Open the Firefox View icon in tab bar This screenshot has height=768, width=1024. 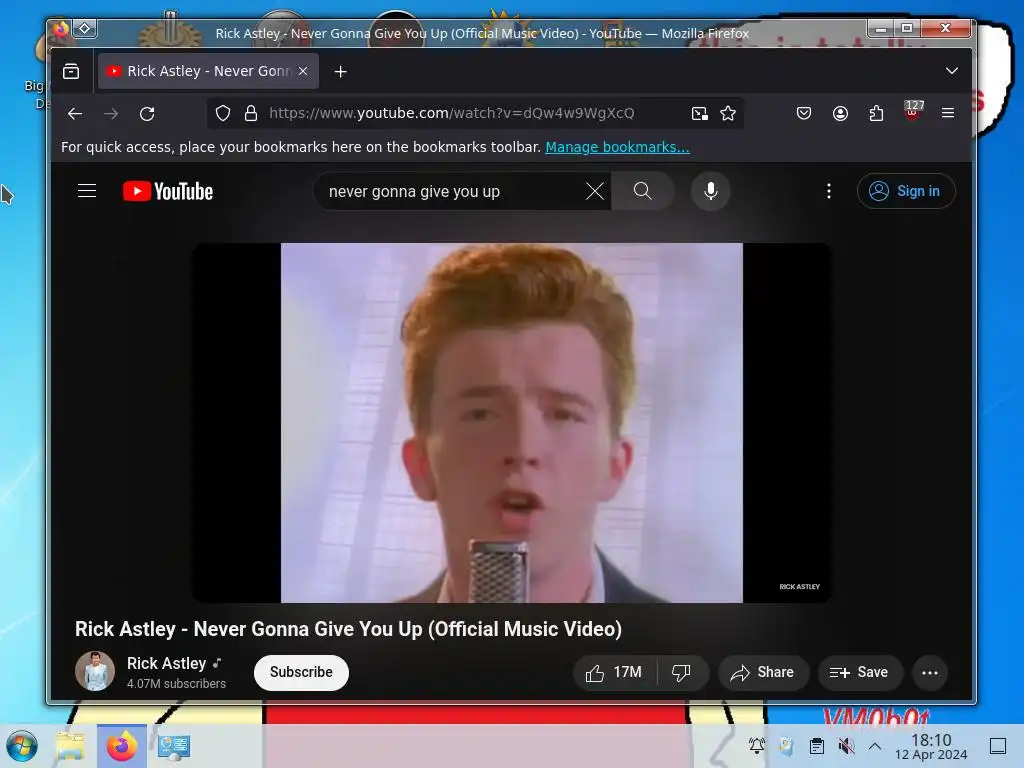pos(71,71)
